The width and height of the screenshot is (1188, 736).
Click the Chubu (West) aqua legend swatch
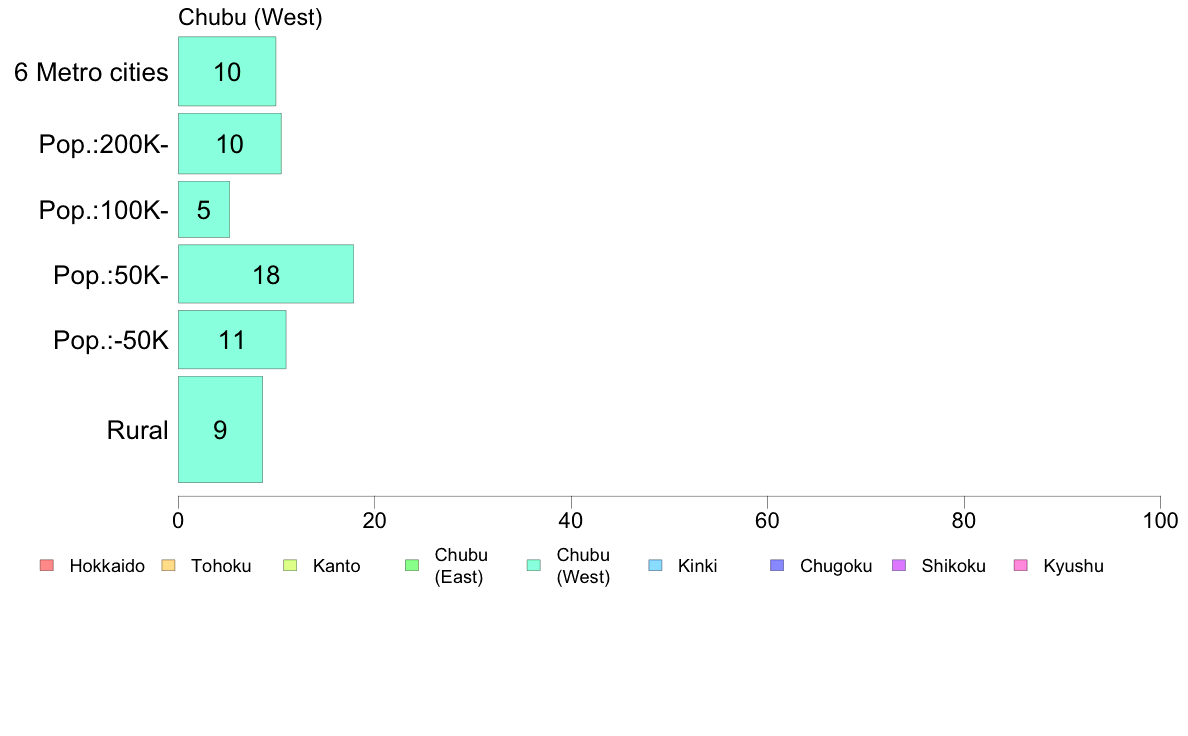tap(533, 566)
